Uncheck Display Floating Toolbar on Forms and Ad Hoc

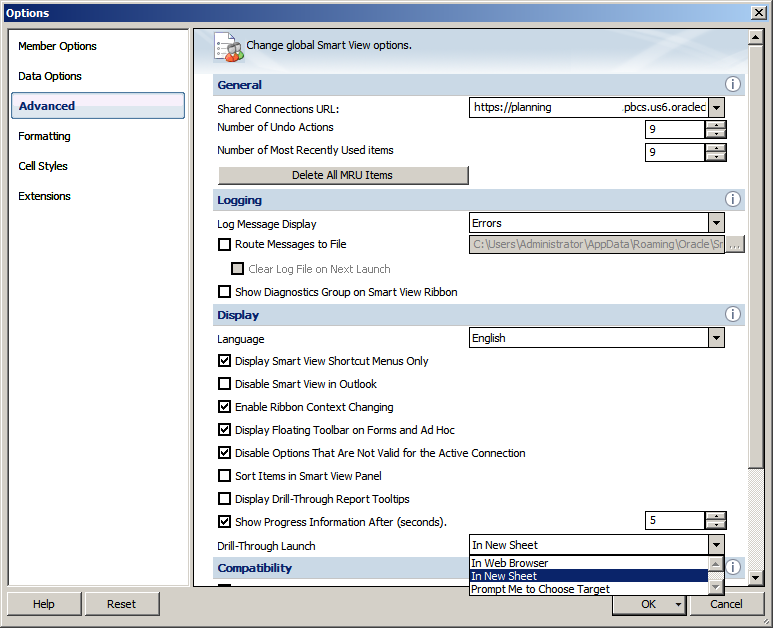pyautogui.click(x=224, y=430)
